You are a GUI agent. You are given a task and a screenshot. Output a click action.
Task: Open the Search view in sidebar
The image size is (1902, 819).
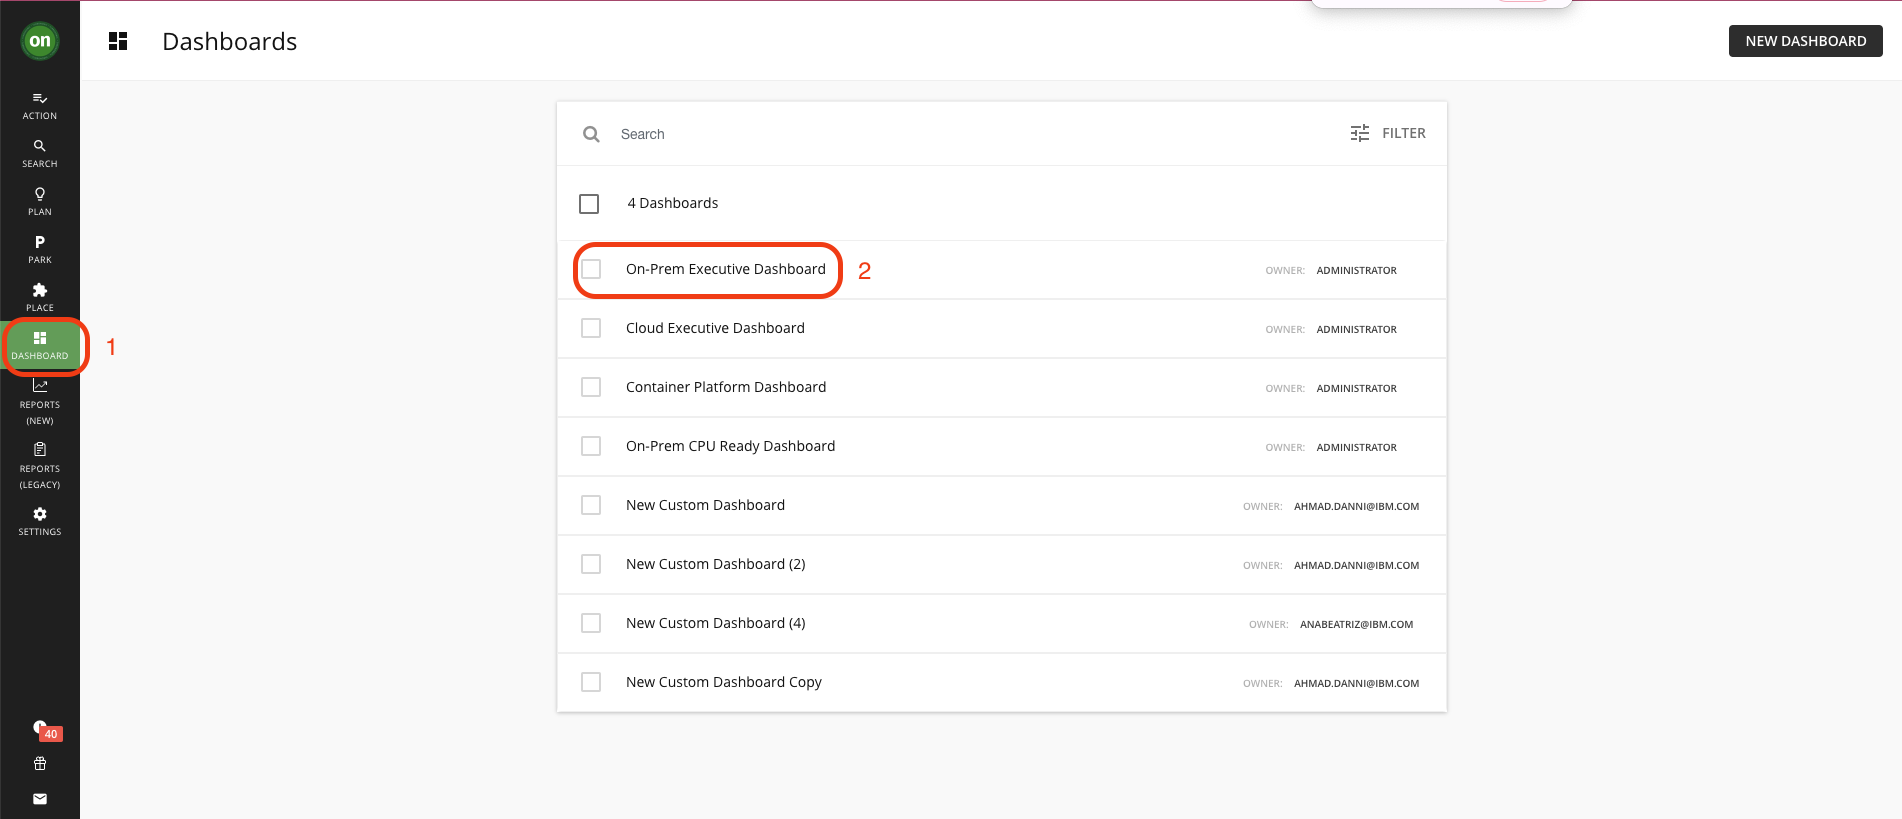pos(40,154)
